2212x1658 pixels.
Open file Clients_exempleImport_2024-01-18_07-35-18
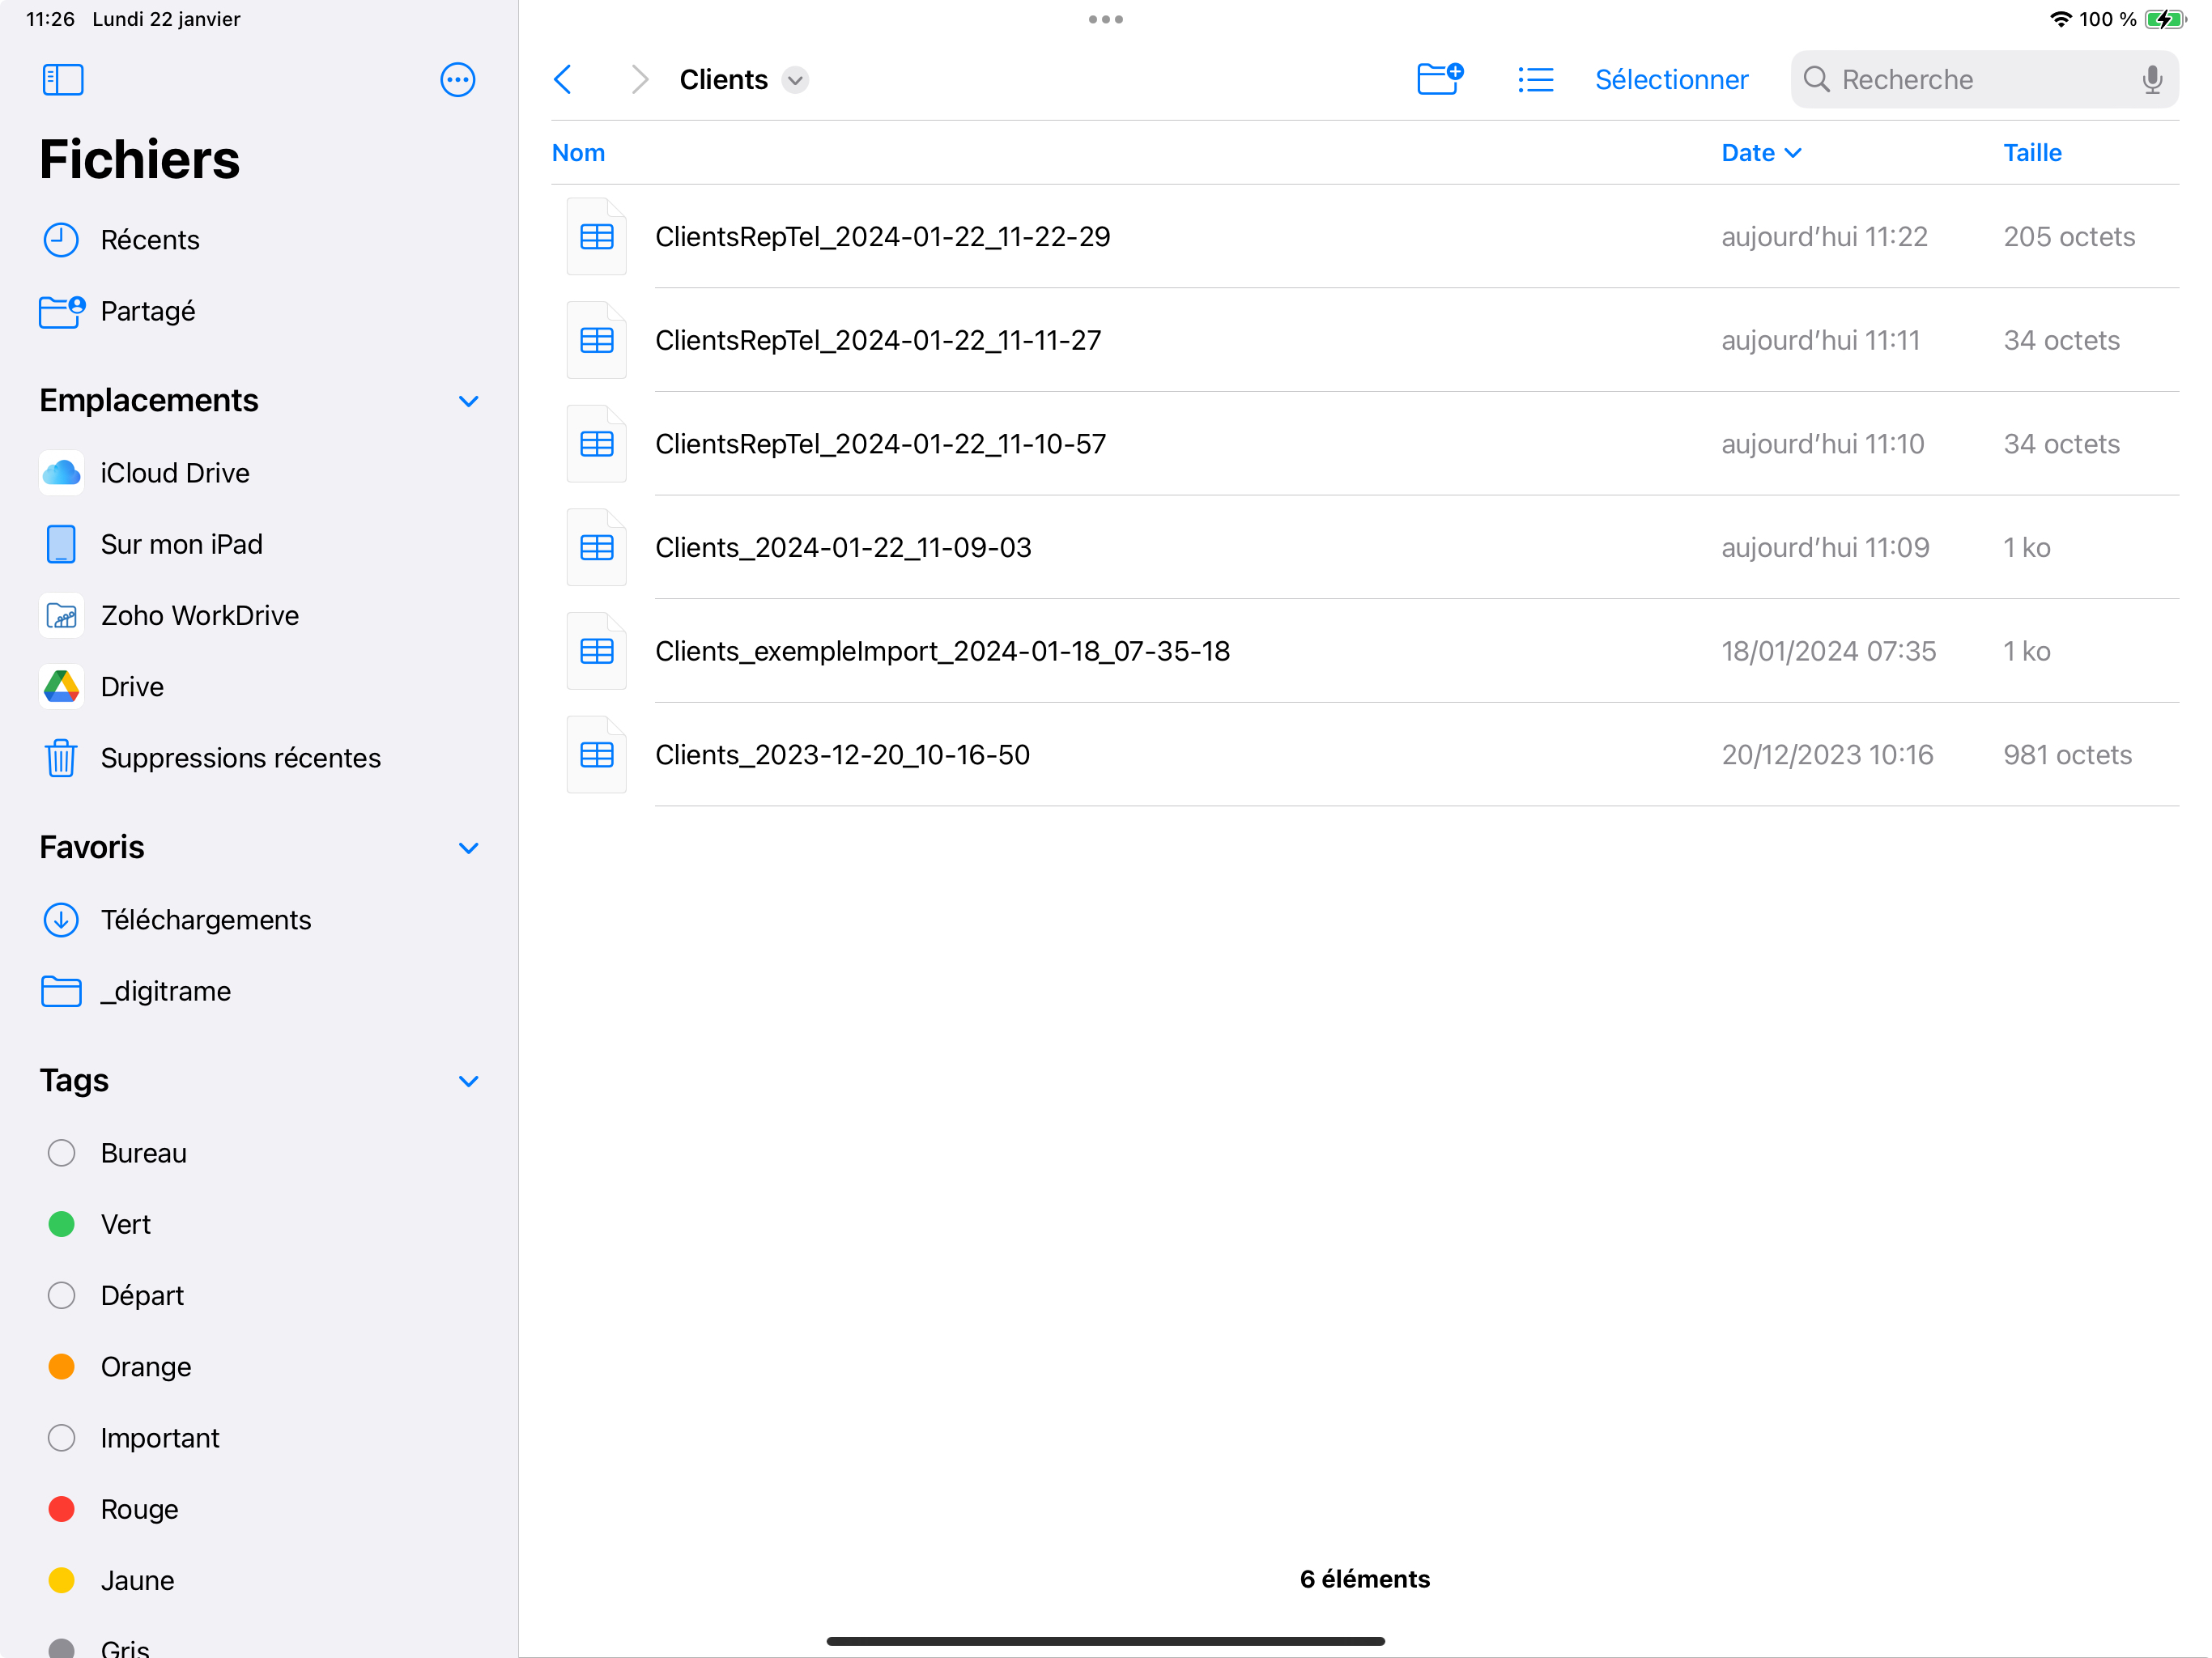pyautogui.click(x=942, y=651)
